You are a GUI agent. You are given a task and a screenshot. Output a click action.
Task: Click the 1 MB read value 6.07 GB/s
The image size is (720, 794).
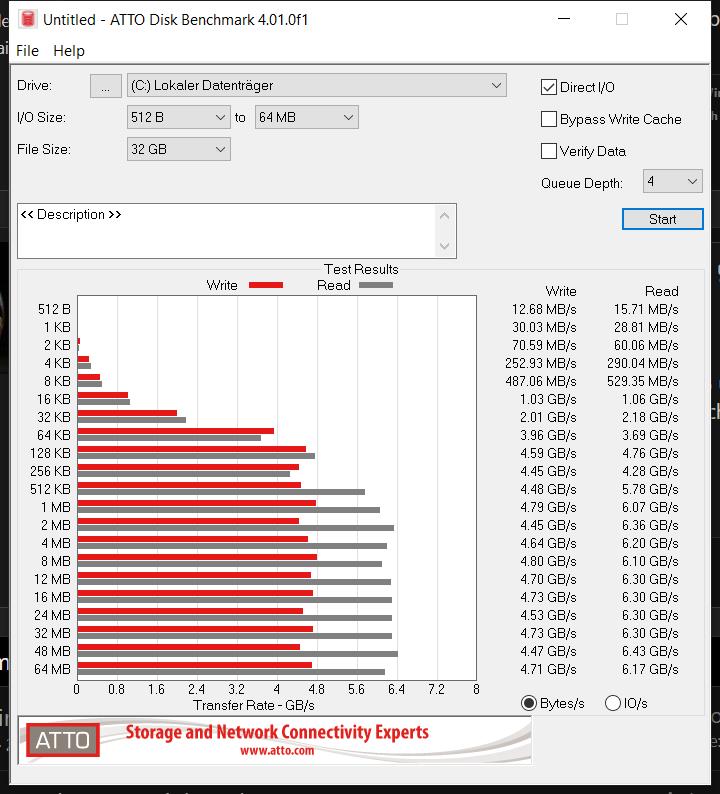pyautogui.click(x=650, y=507)
